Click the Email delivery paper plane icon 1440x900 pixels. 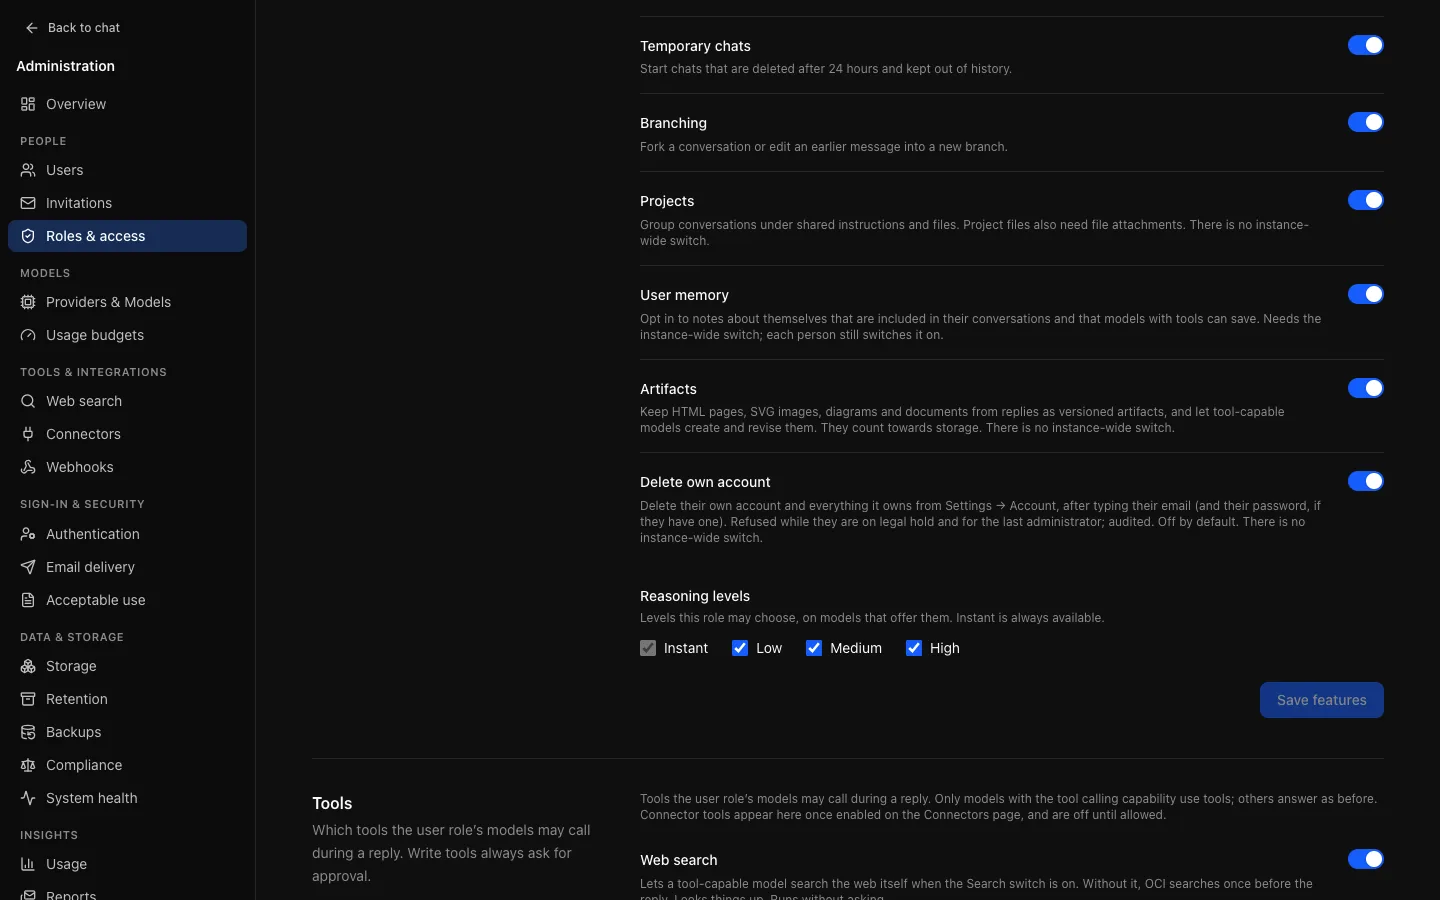pyautogui.click(x=28, y=567)
